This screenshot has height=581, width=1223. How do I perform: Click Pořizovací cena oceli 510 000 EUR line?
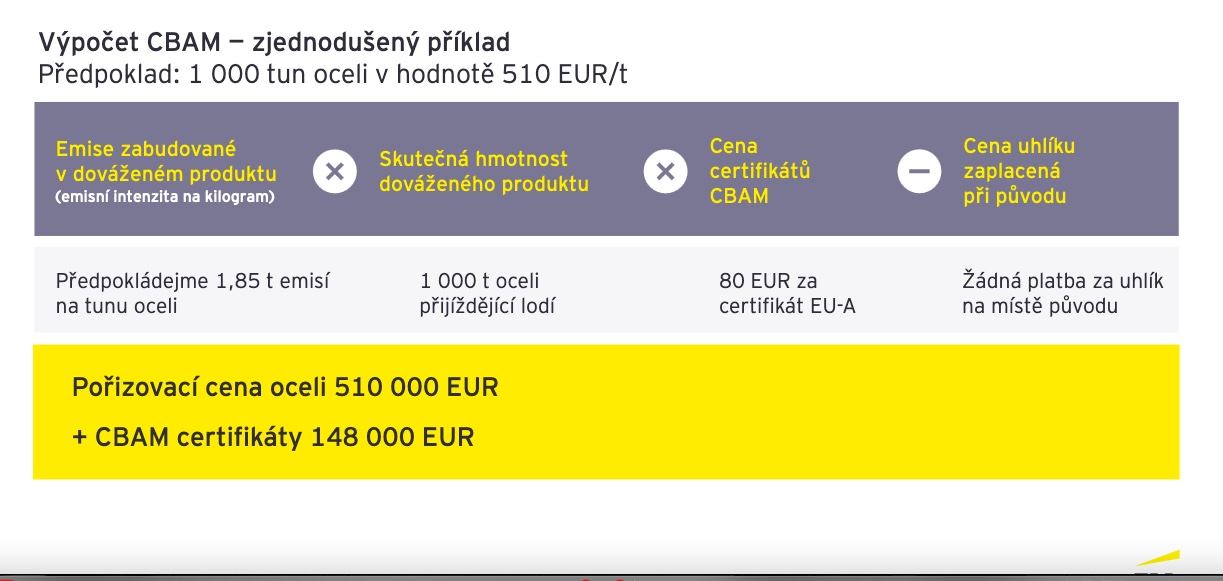(285, 387)
